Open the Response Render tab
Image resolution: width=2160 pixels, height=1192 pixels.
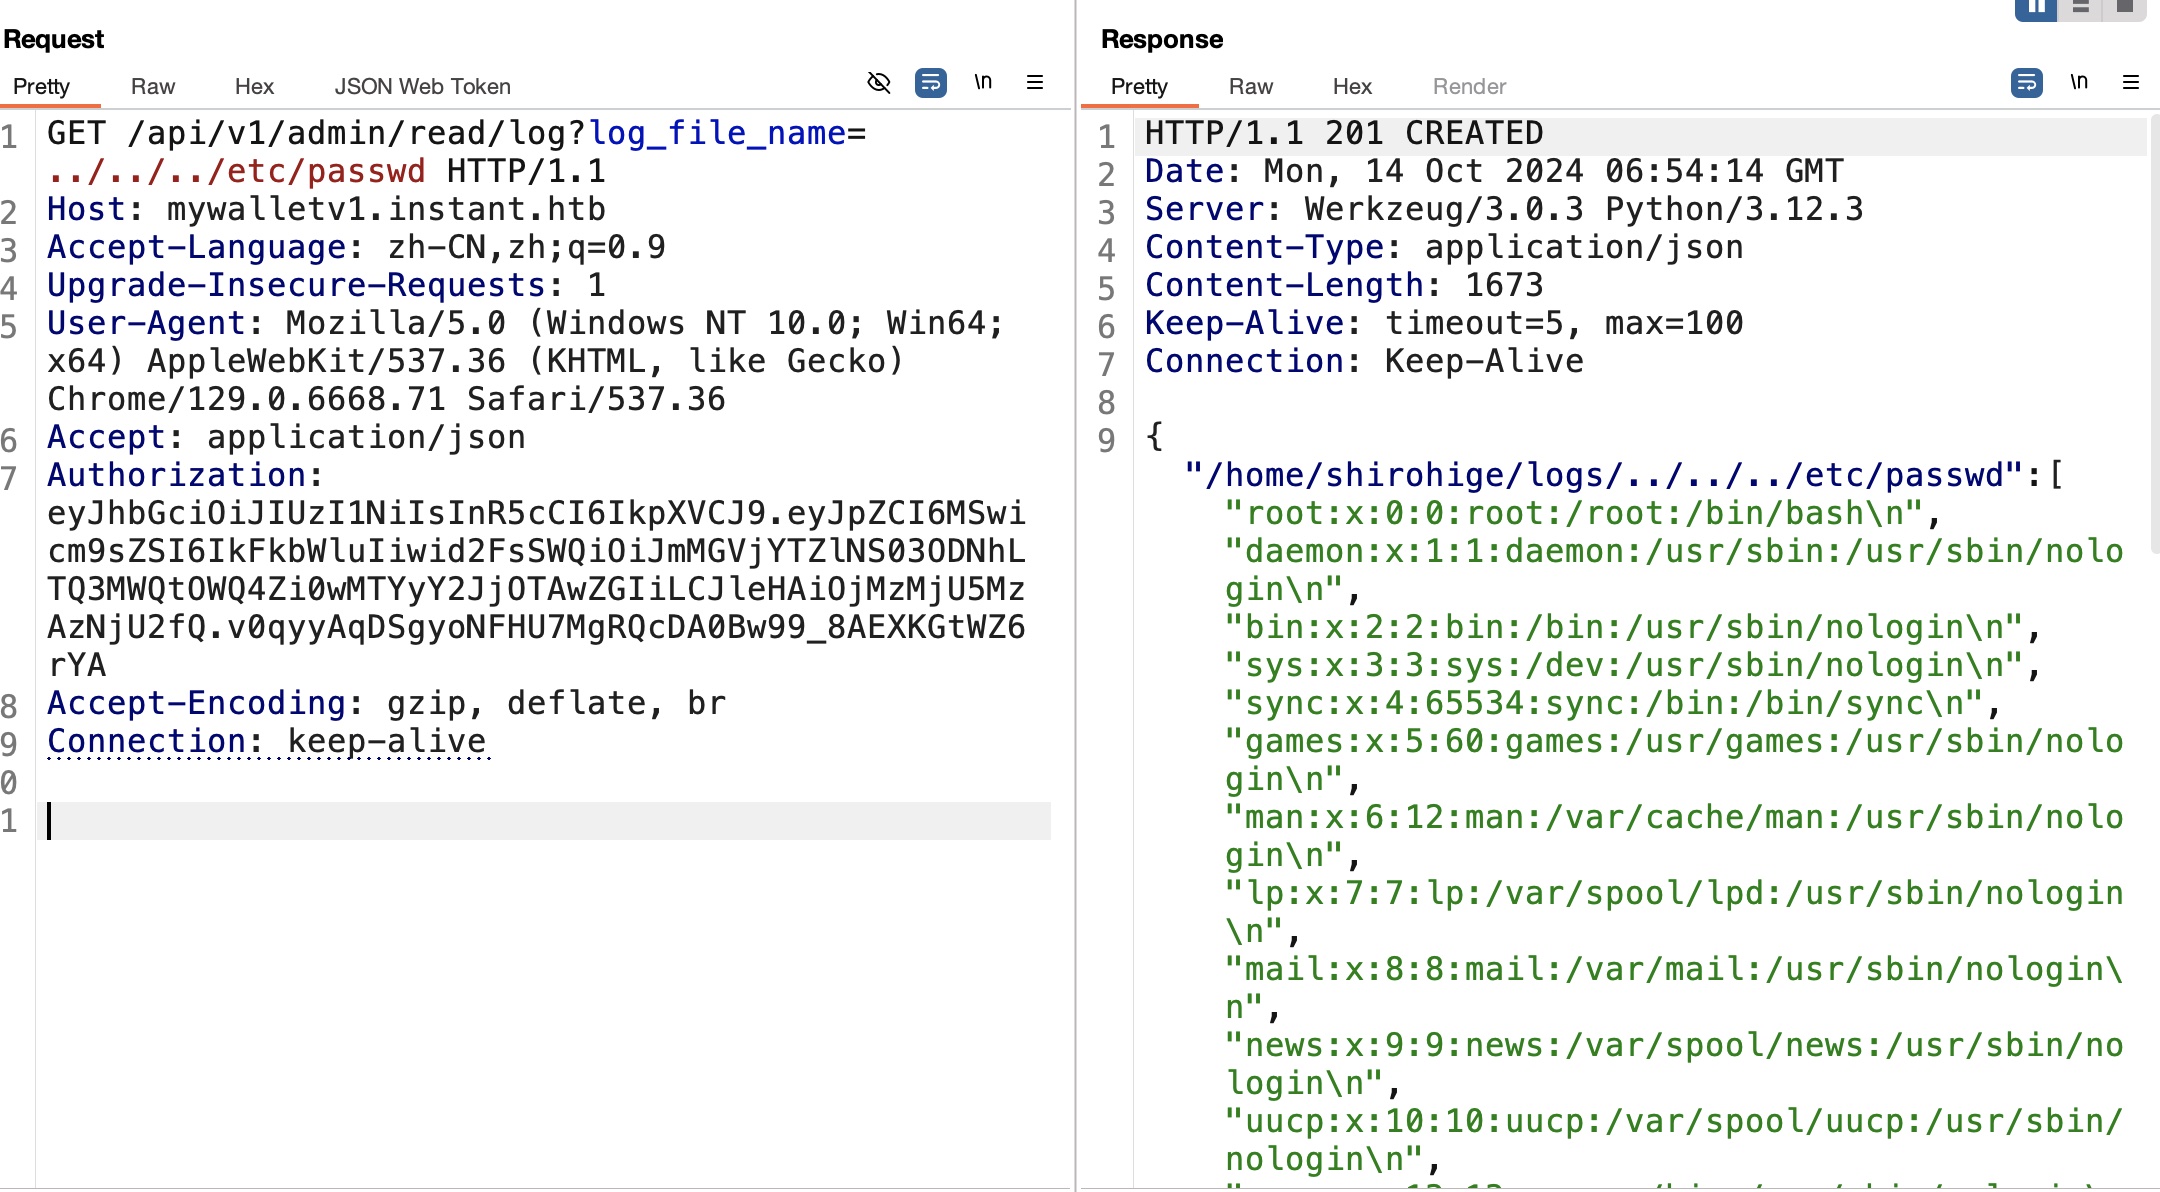click(x=1469, y=87)
